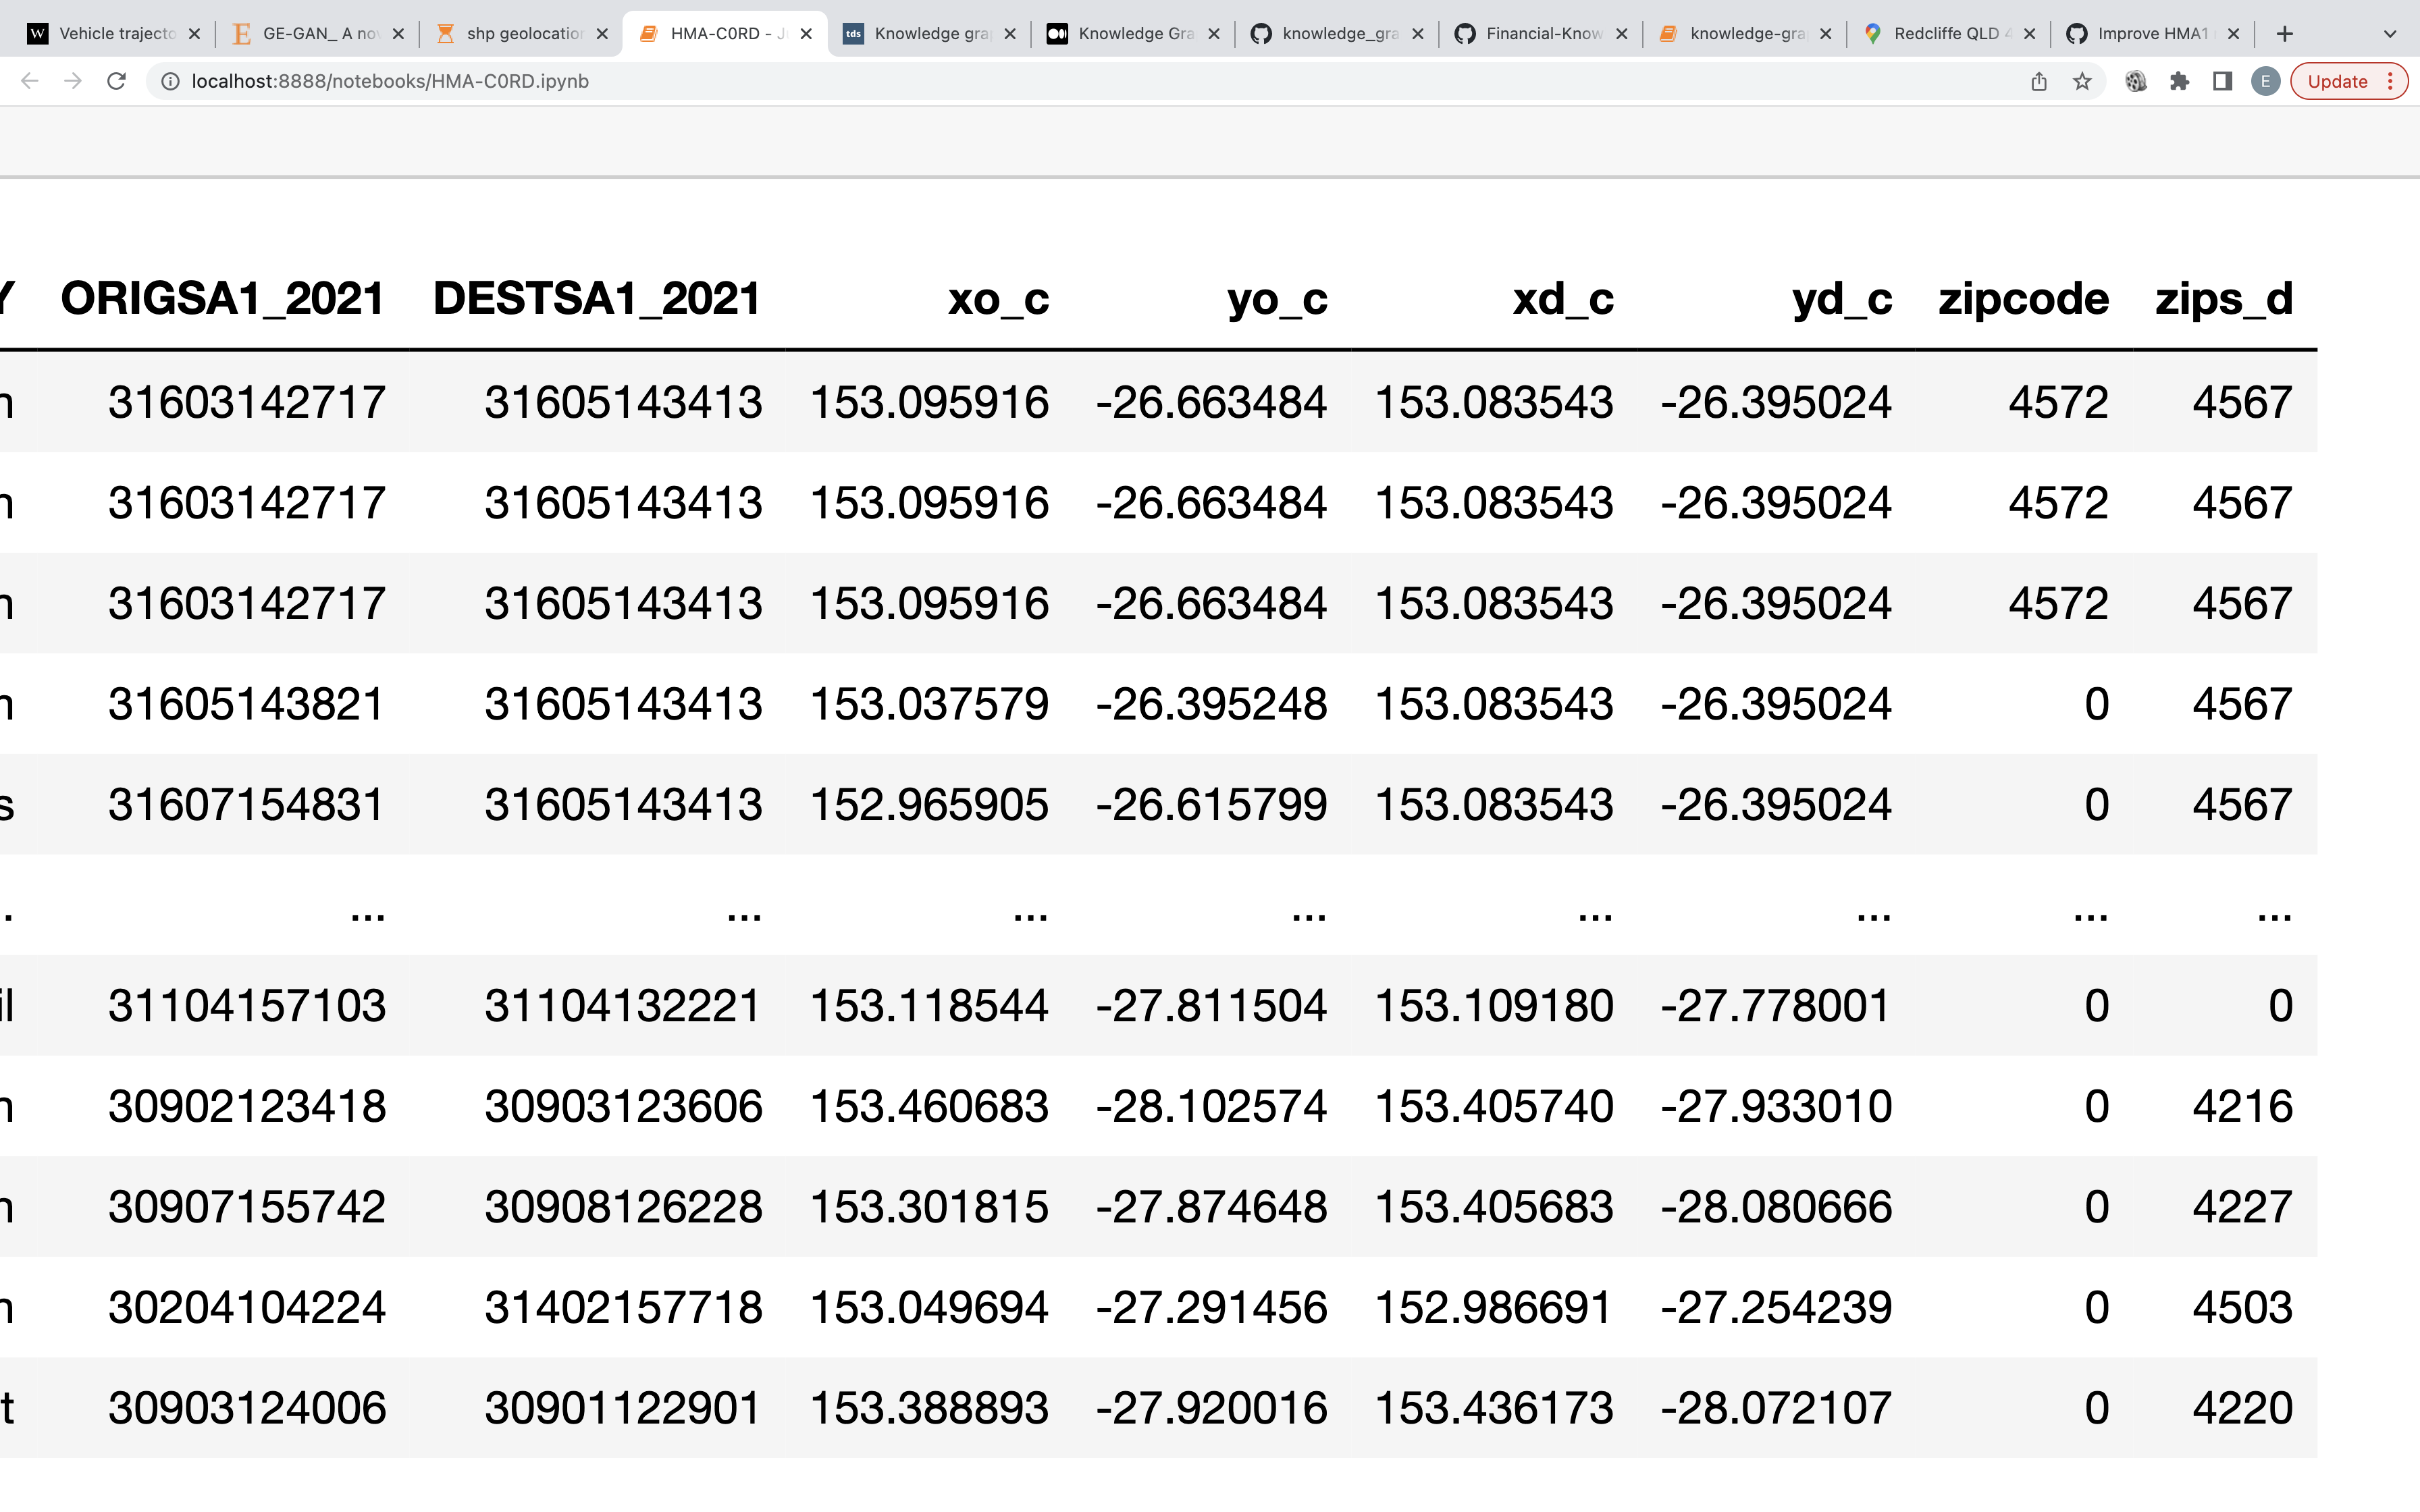Viewport: 2420px width, 1512px height.
Task: Click inside the address bar URL
Action: tap(390, 81)
